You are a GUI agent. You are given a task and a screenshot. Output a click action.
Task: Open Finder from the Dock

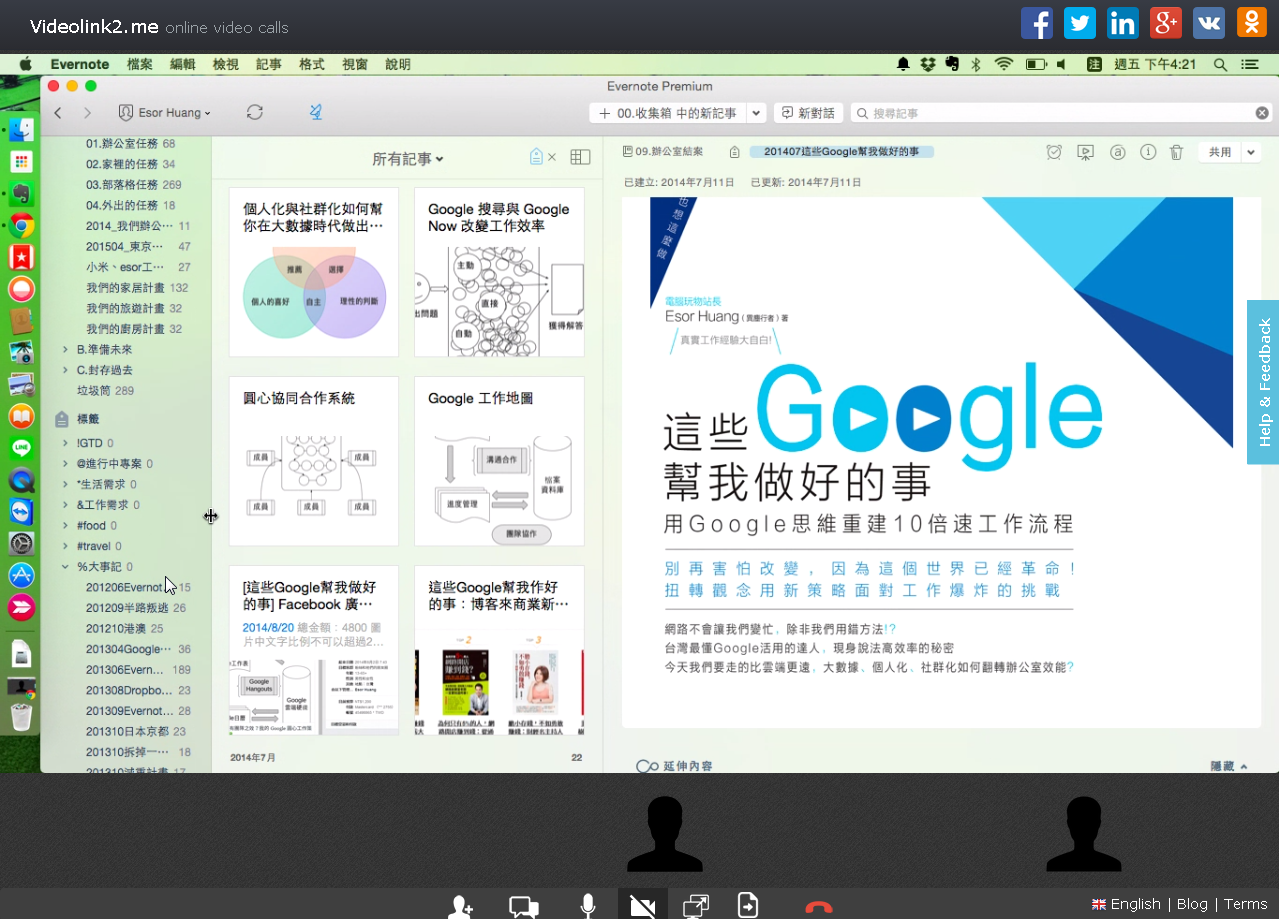tap(22, 129)
